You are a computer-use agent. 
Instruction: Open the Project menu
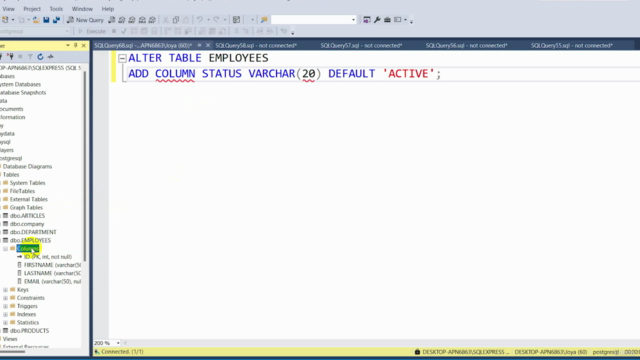pos(32,9)
